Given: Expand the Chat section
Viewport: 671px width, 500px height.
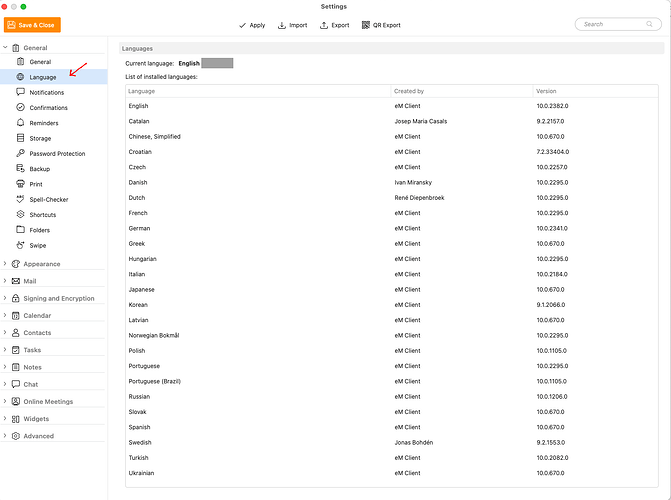Looking at the screenshot, I should [x=5, y=384].
